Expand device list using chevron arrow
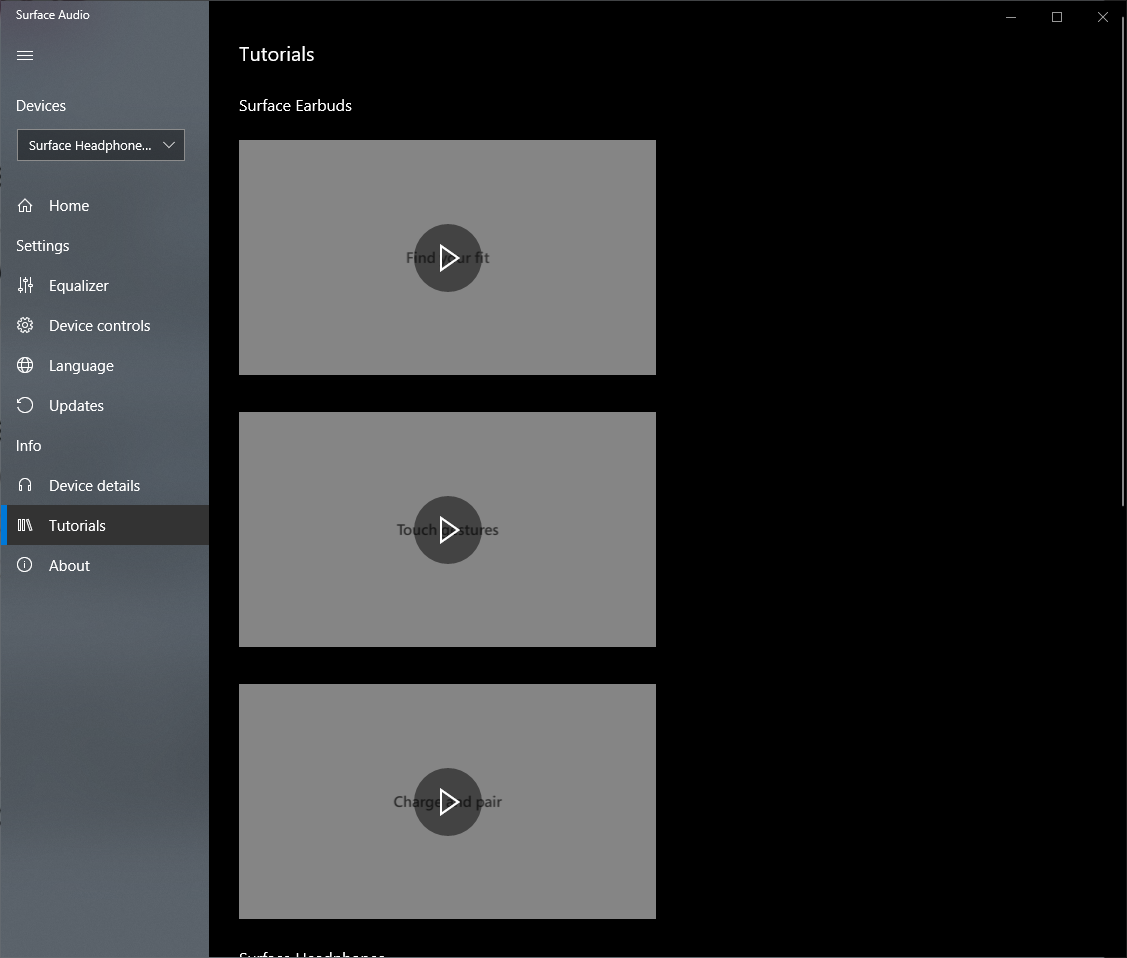The width and height of the screenshot is (1127, 958). 169,145
